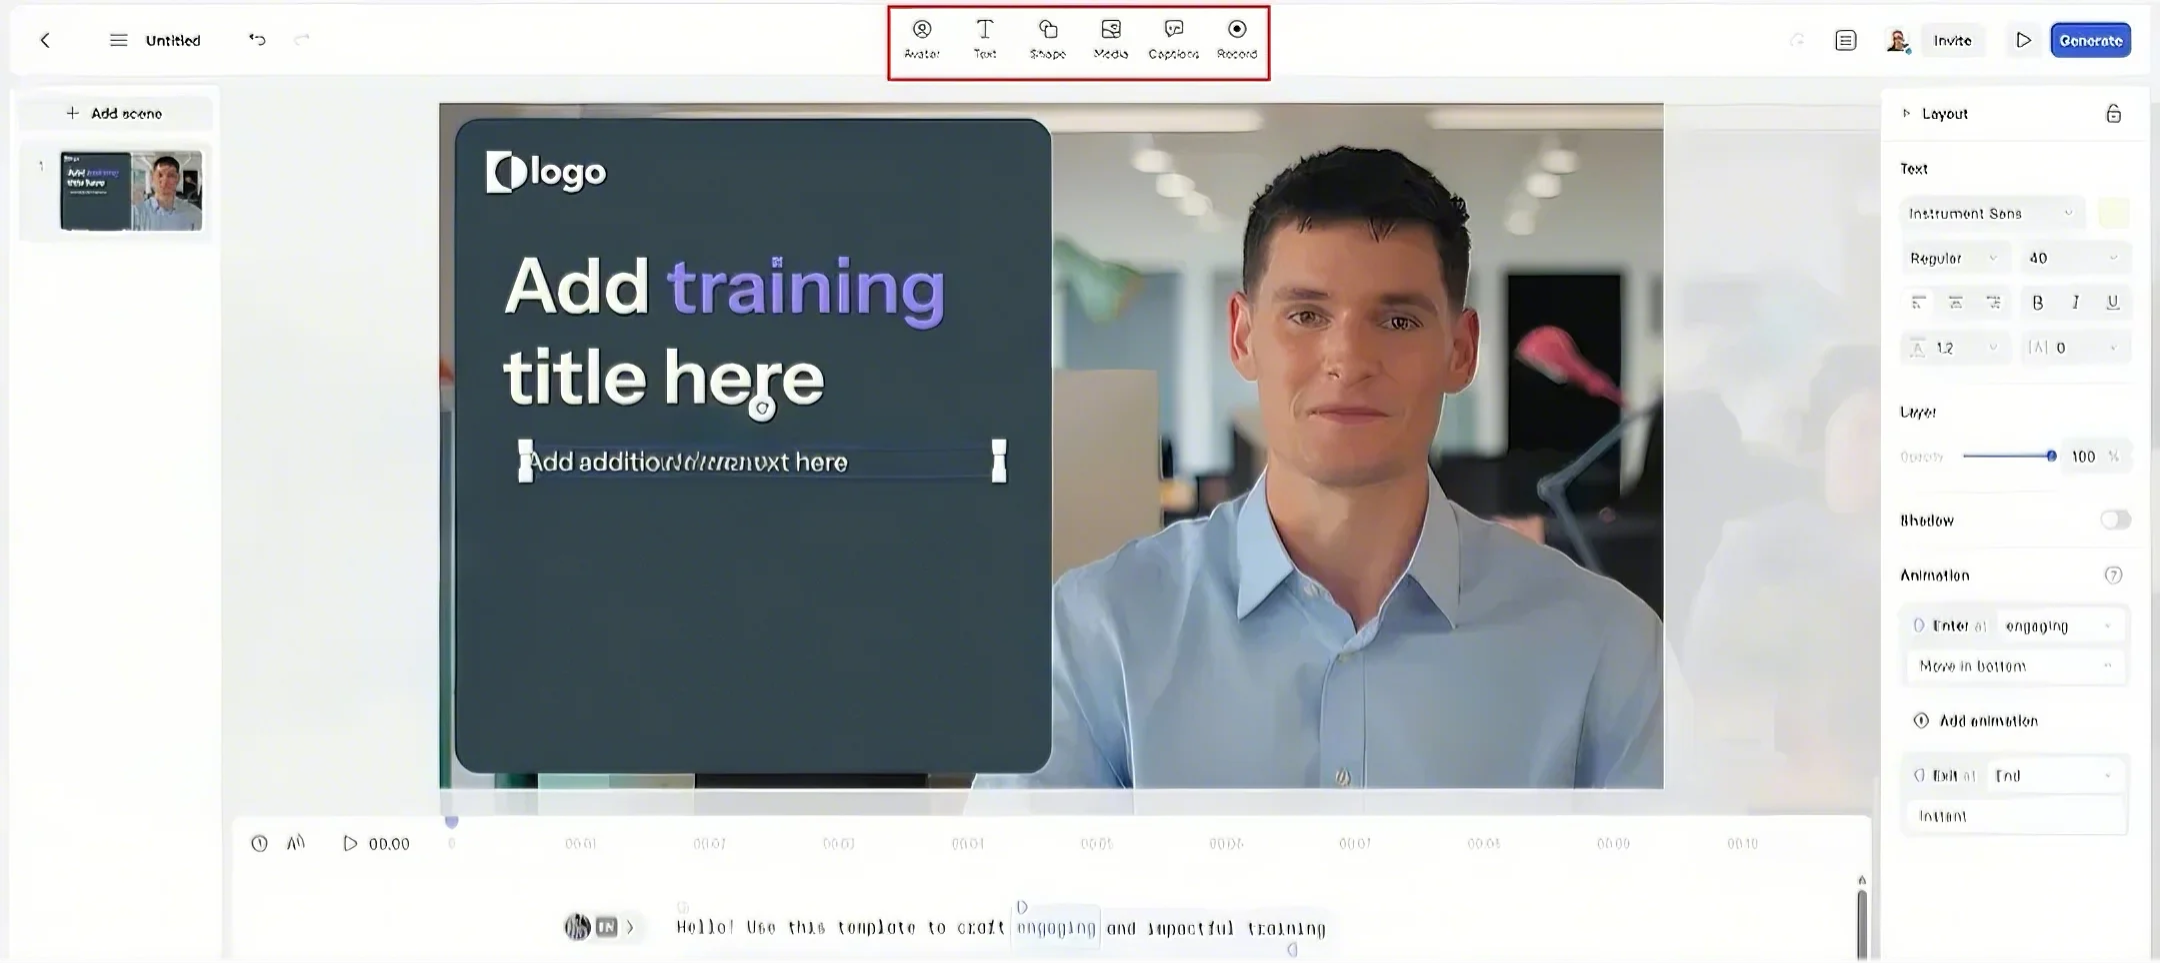Toggle the lock icon in Layout header

(2113, 114)
